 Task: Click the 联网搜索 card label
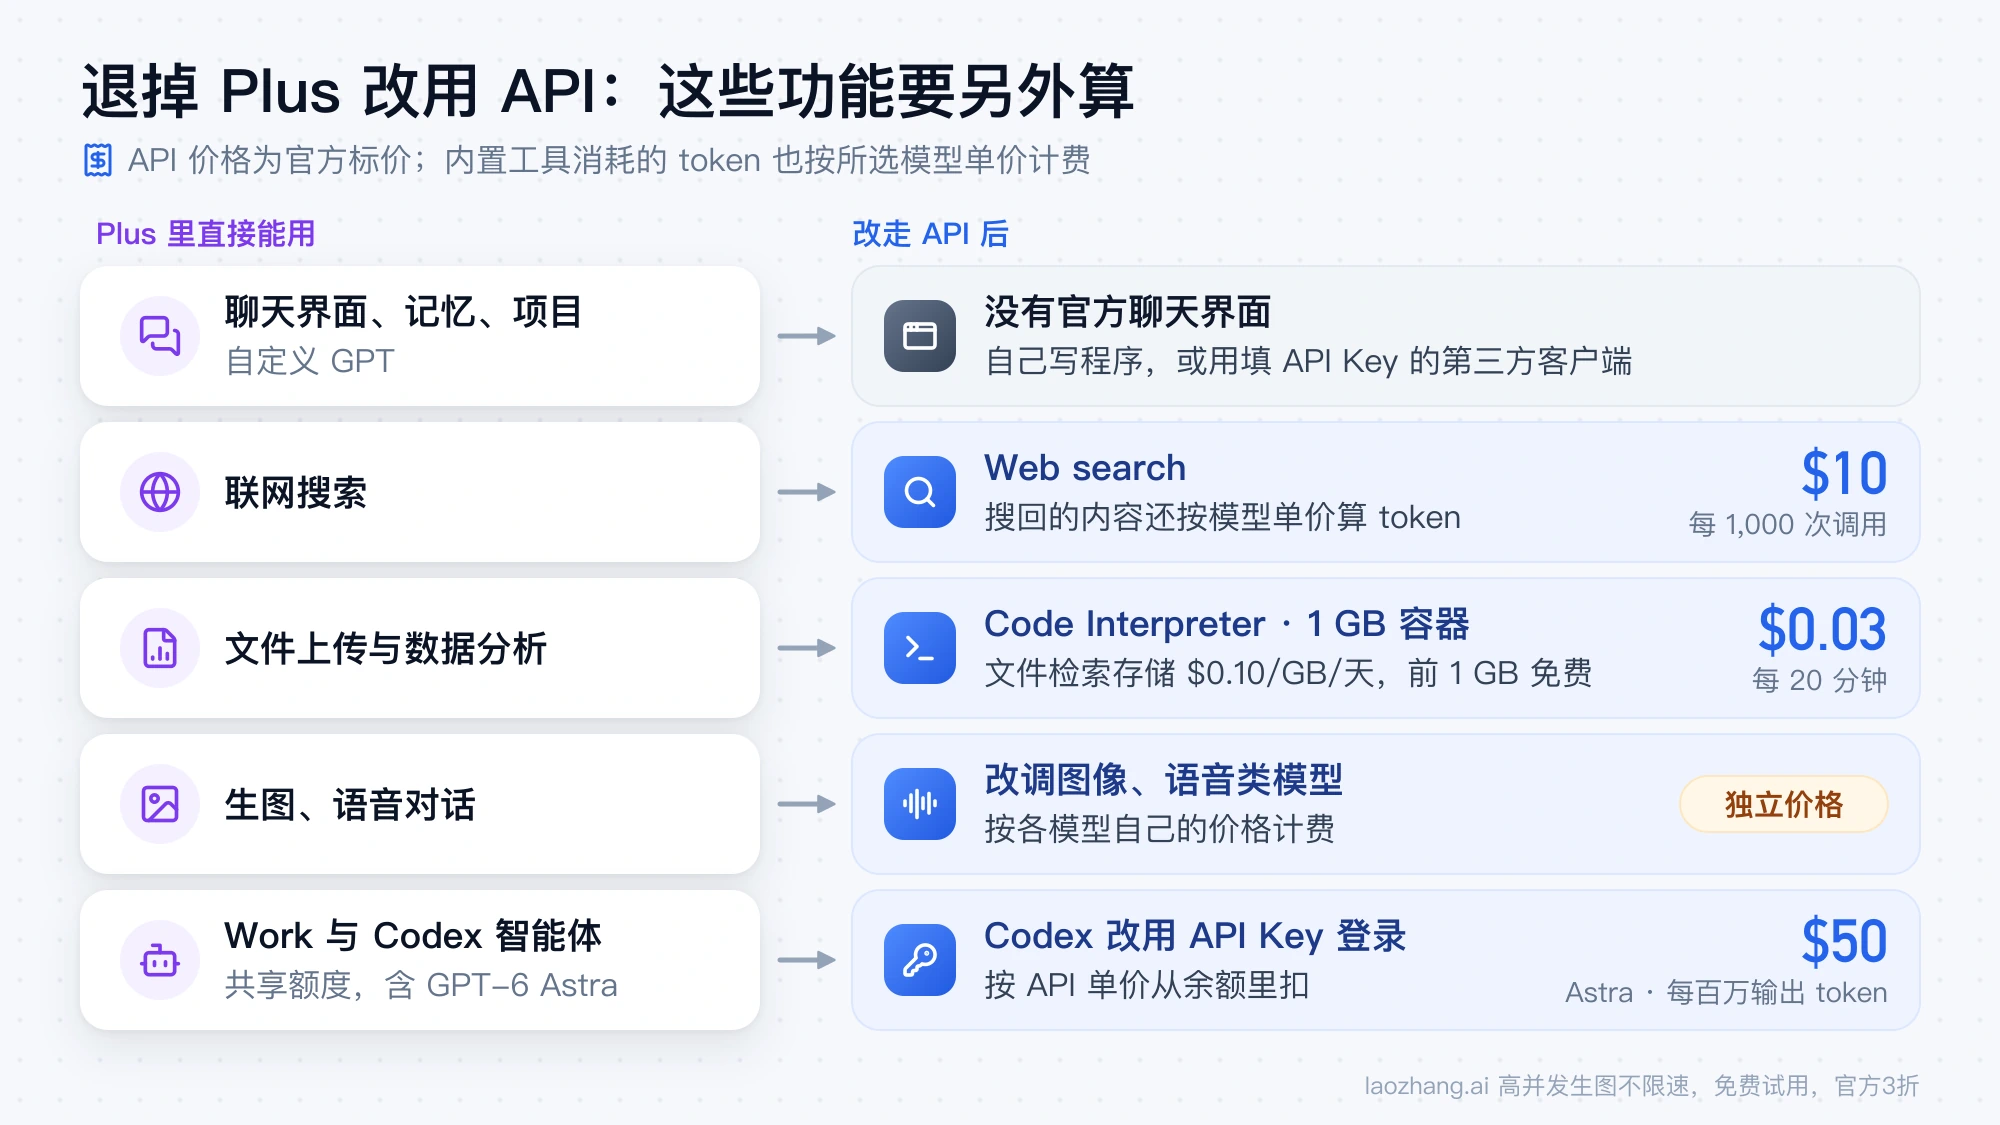296,492
